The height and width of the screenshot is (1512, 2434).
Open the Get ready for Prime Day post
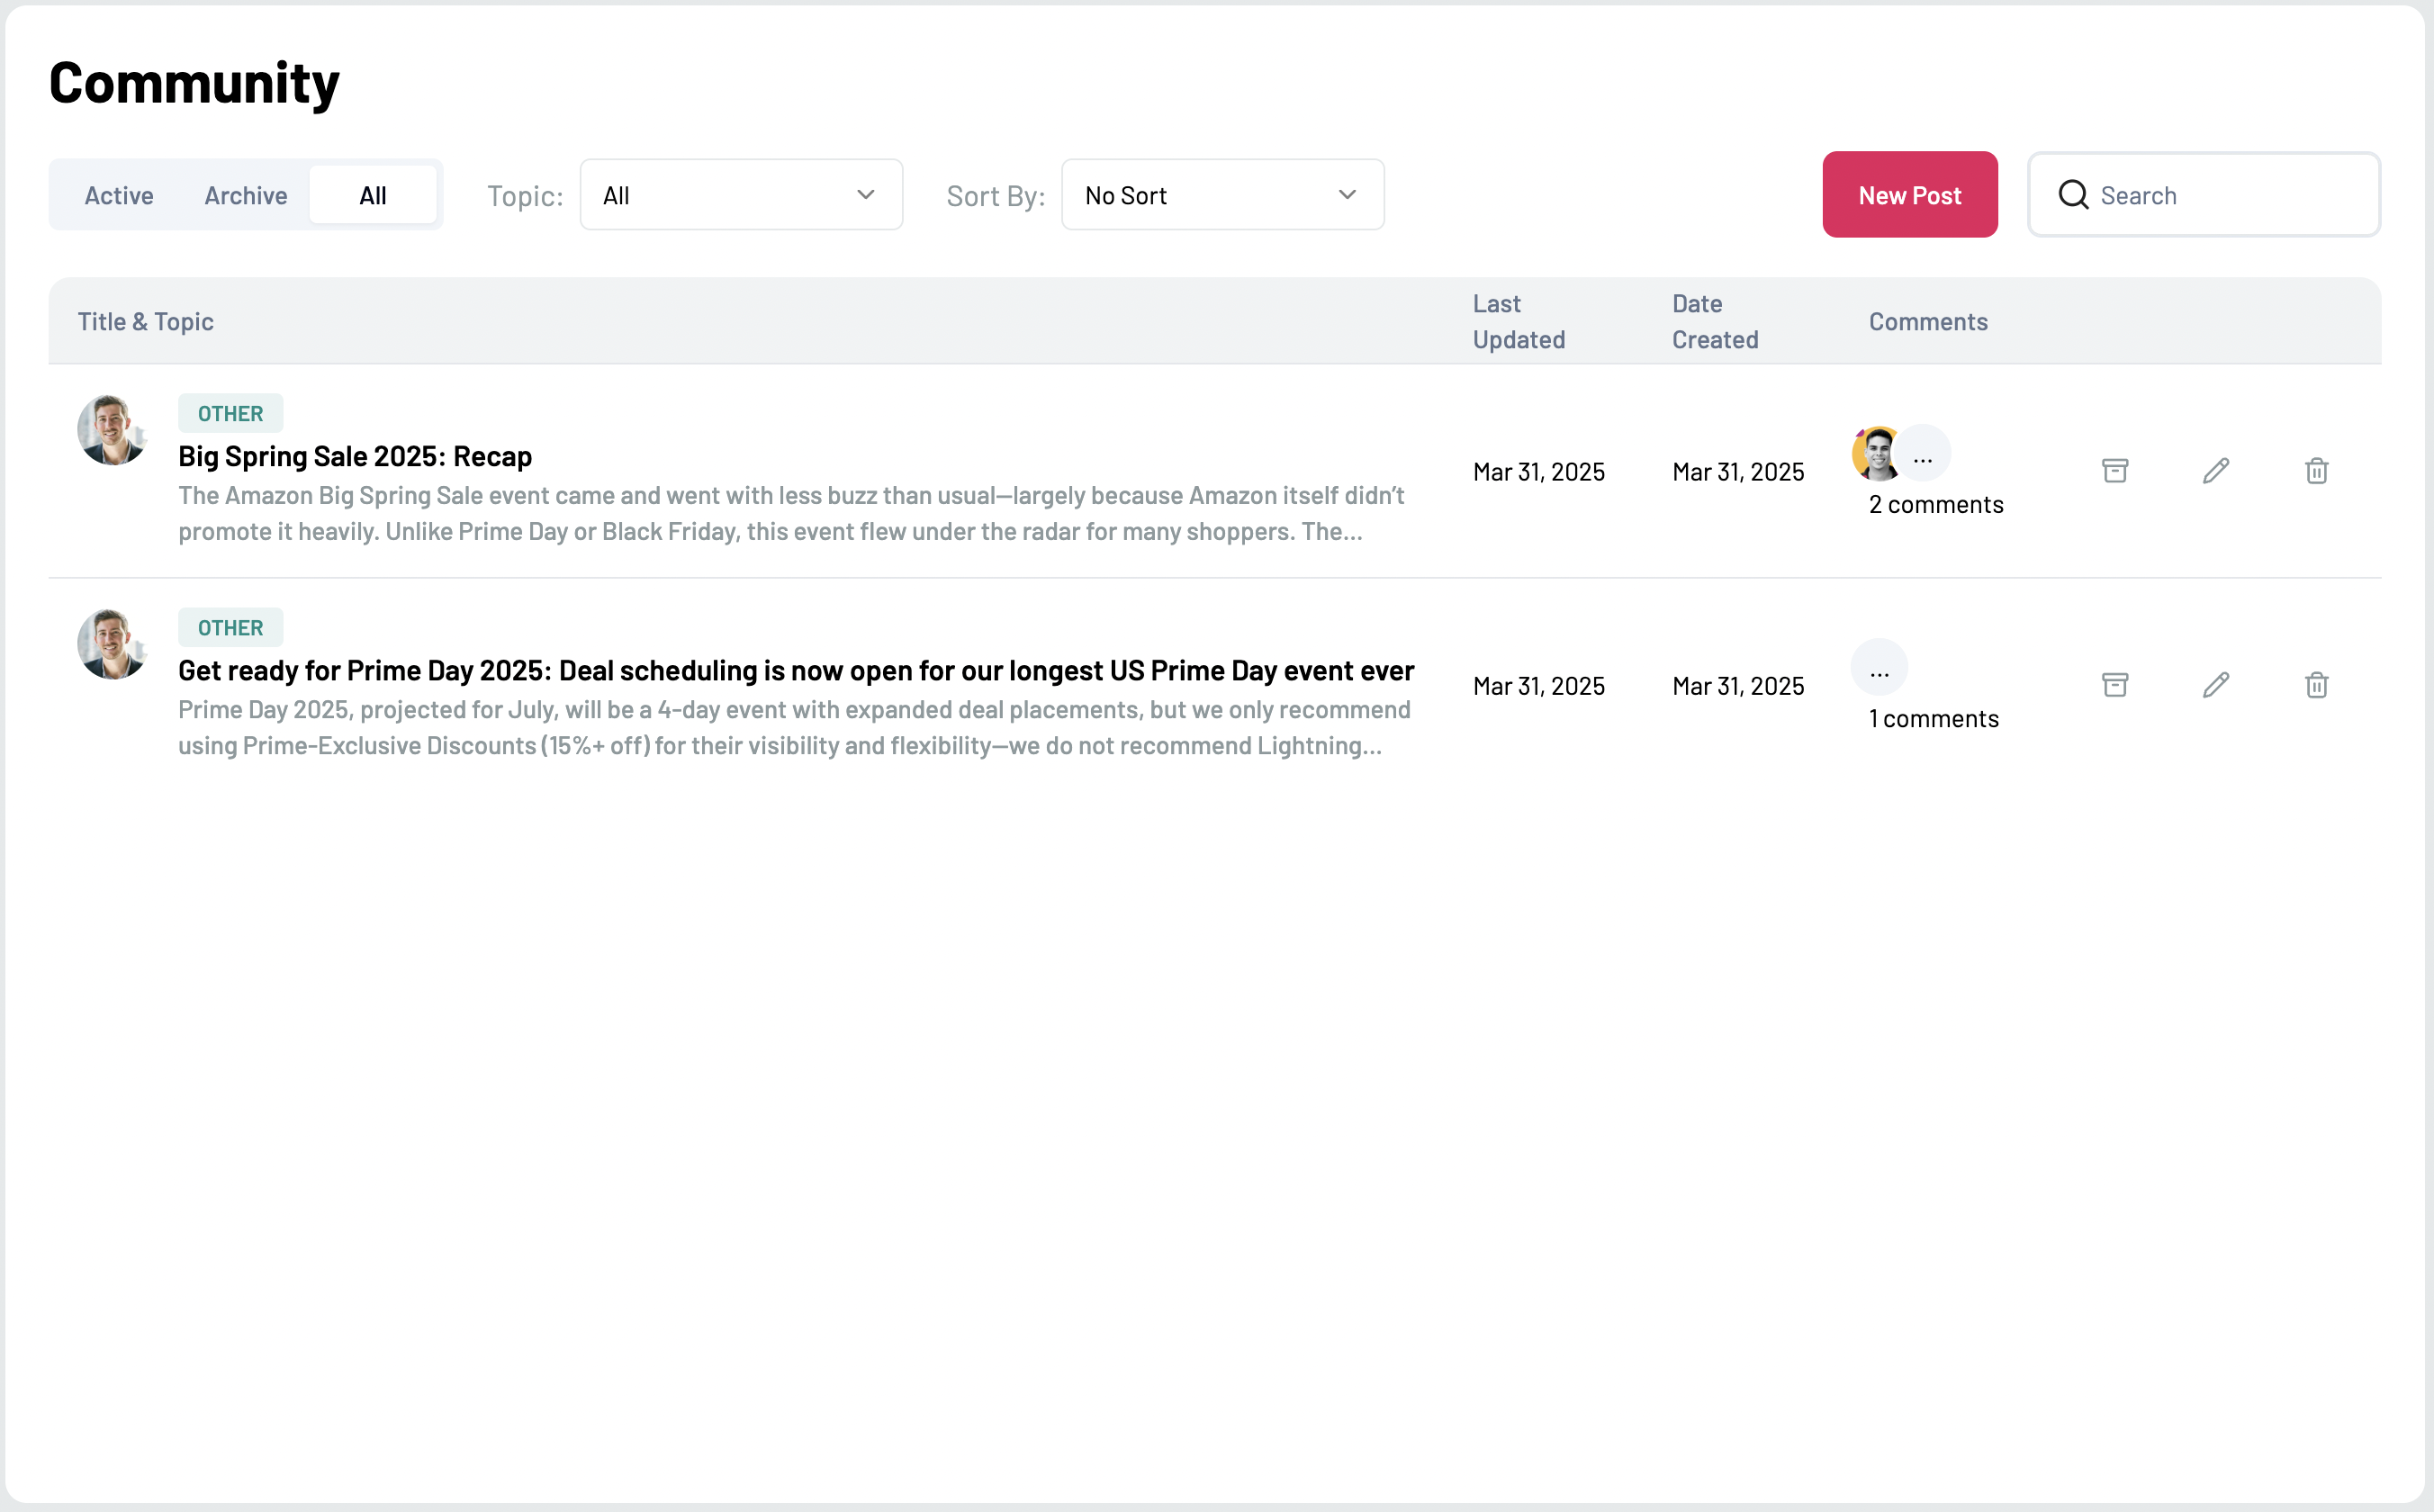(795, 670)
